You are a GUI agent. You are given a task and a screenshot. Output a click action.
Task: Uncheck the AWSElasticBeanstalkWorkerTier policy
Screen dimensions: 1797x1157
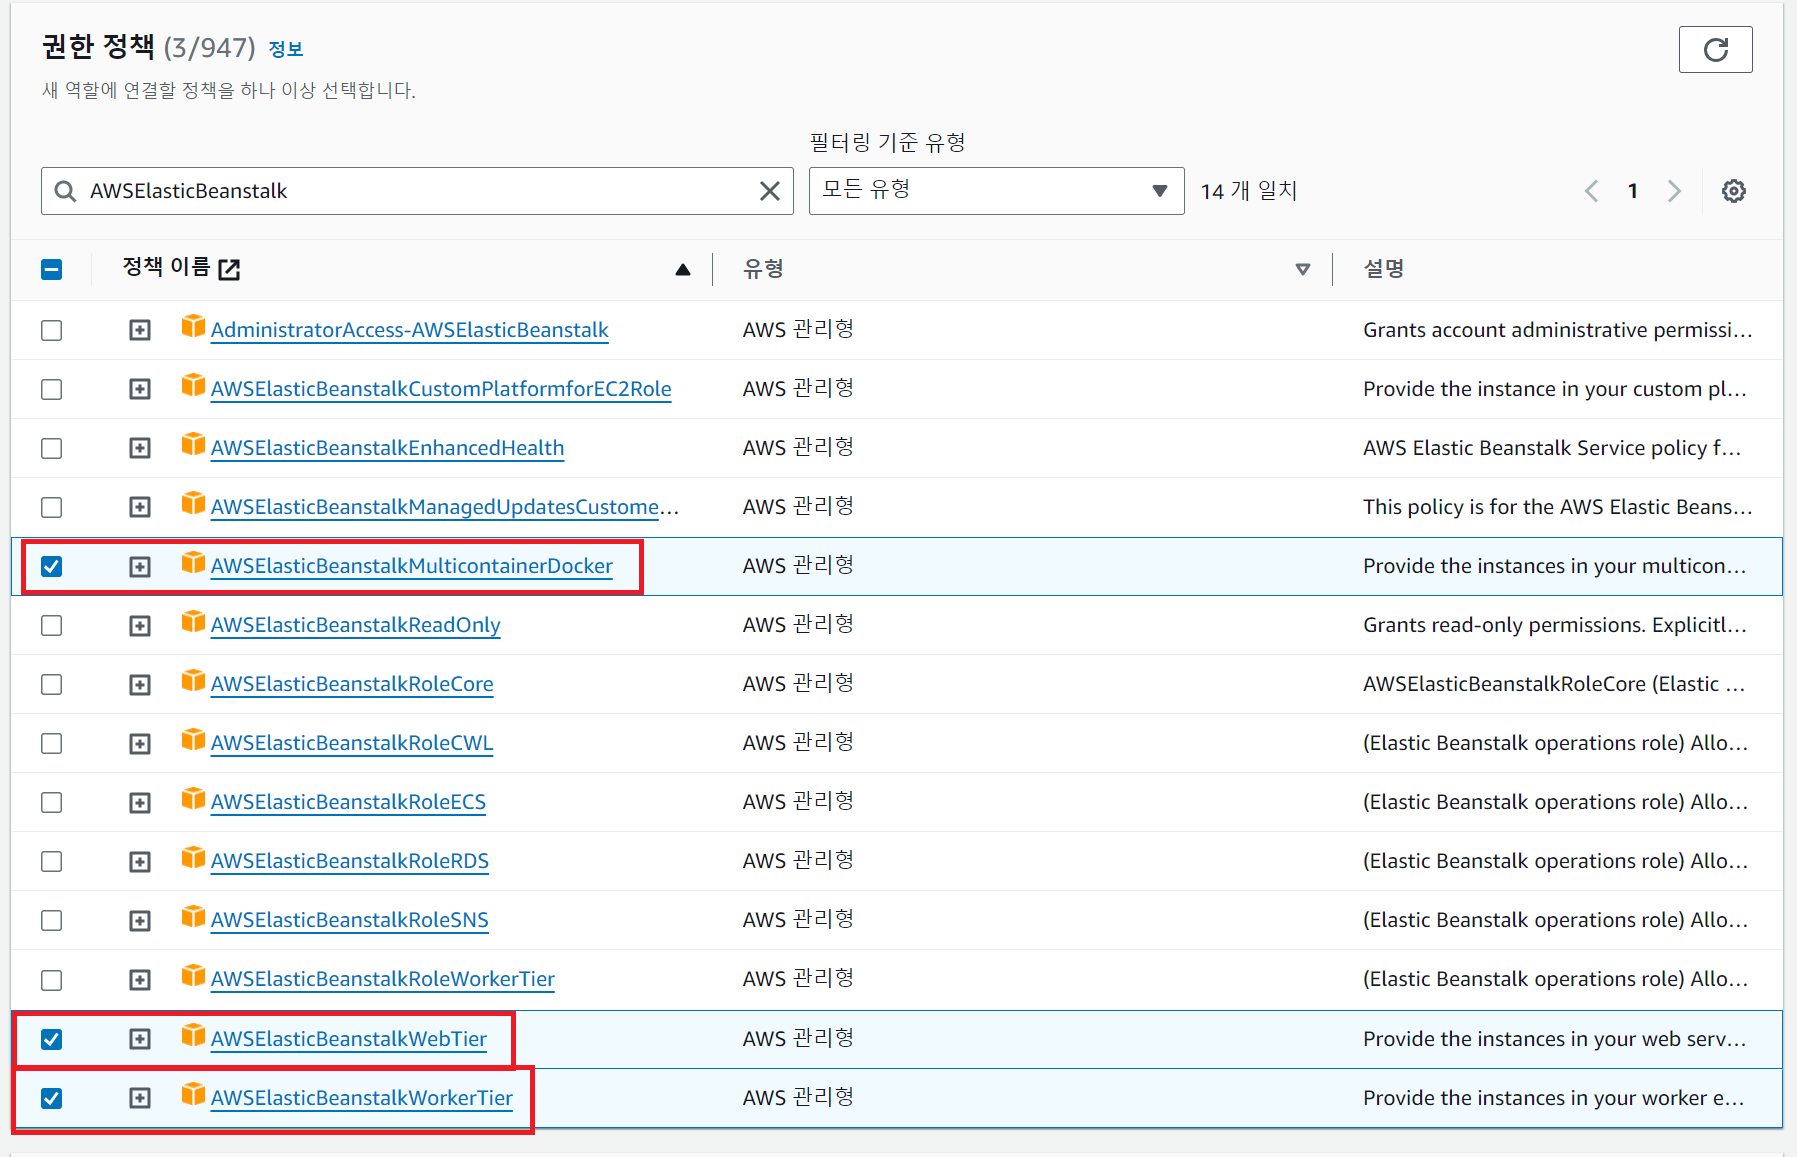pyautogui.click(x=51, y=1098)
